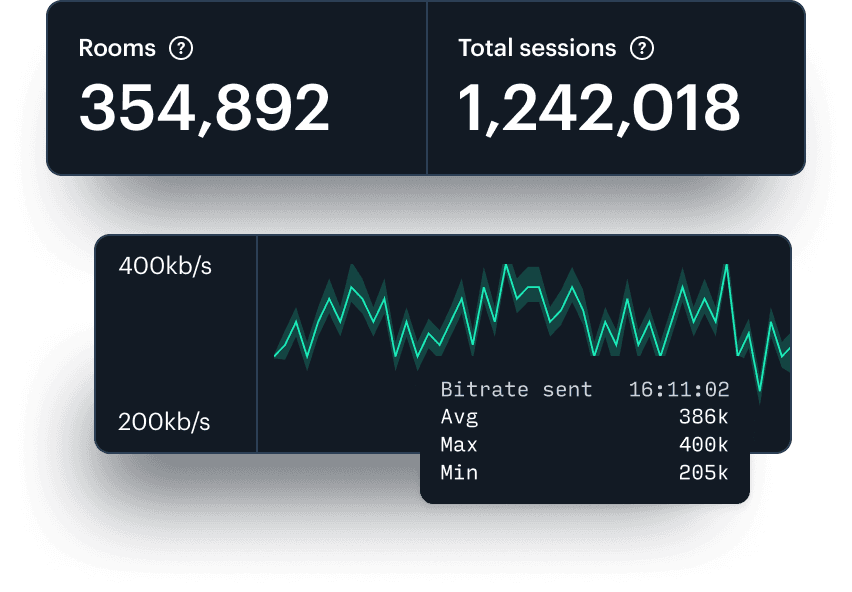
Task: Select the Total sessions label text
Action: click(537, 48)
